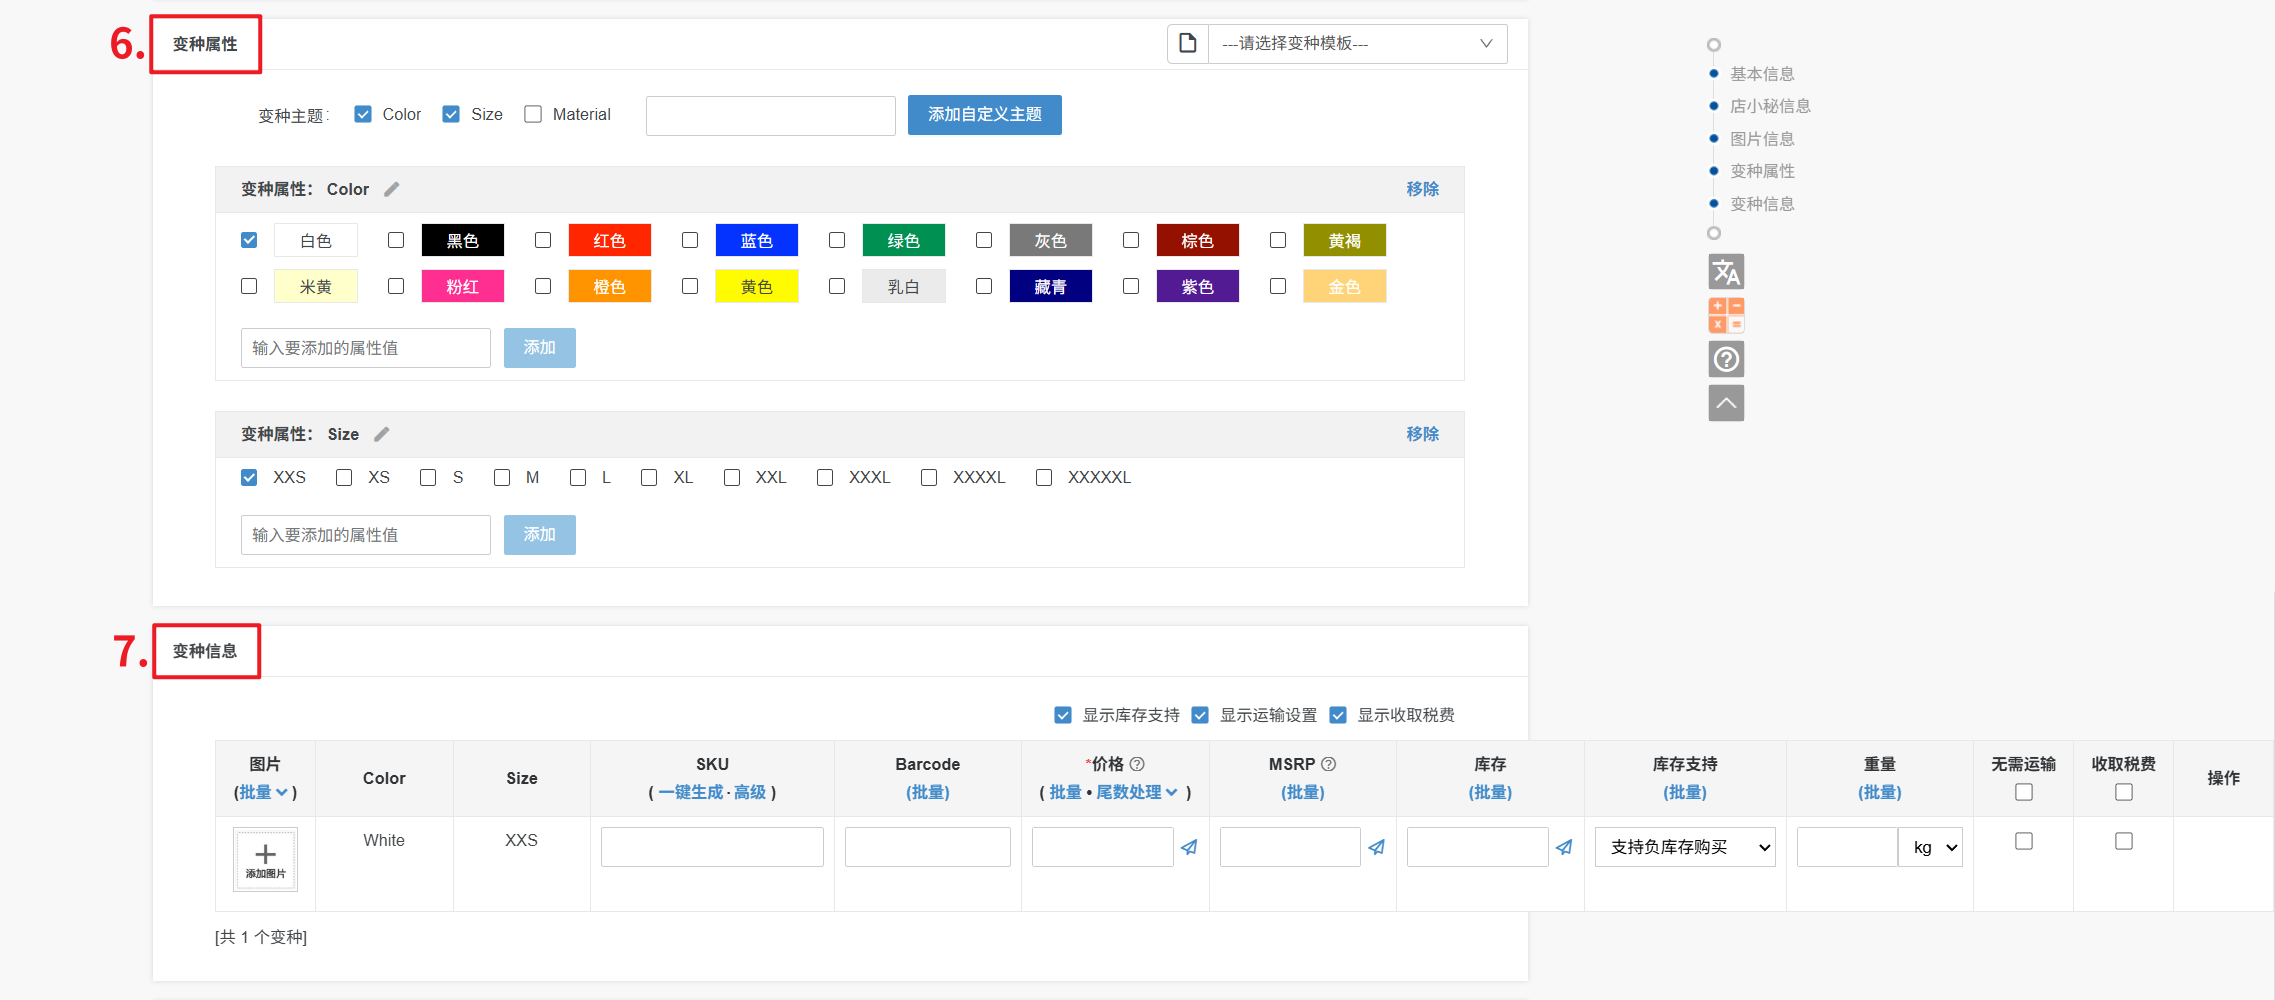This screenshot has width=2275, height=1000.
Task: Click 一键生成 link under SKU
Action: coord(690,792)
